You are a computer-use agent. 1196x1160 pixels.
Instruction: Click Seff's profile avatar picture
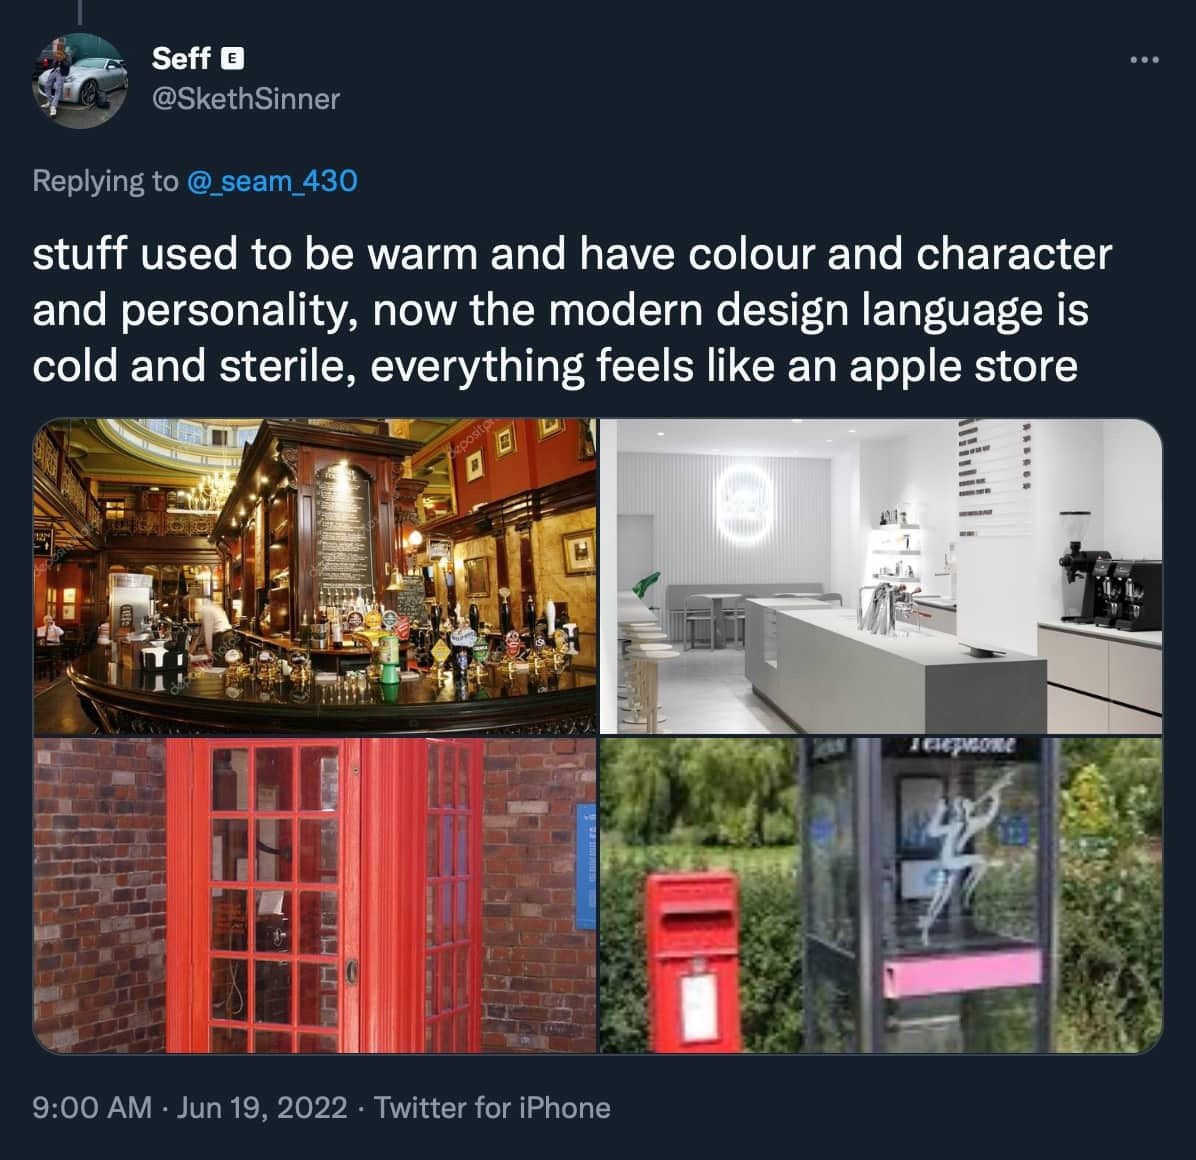(x=80, y=81)
